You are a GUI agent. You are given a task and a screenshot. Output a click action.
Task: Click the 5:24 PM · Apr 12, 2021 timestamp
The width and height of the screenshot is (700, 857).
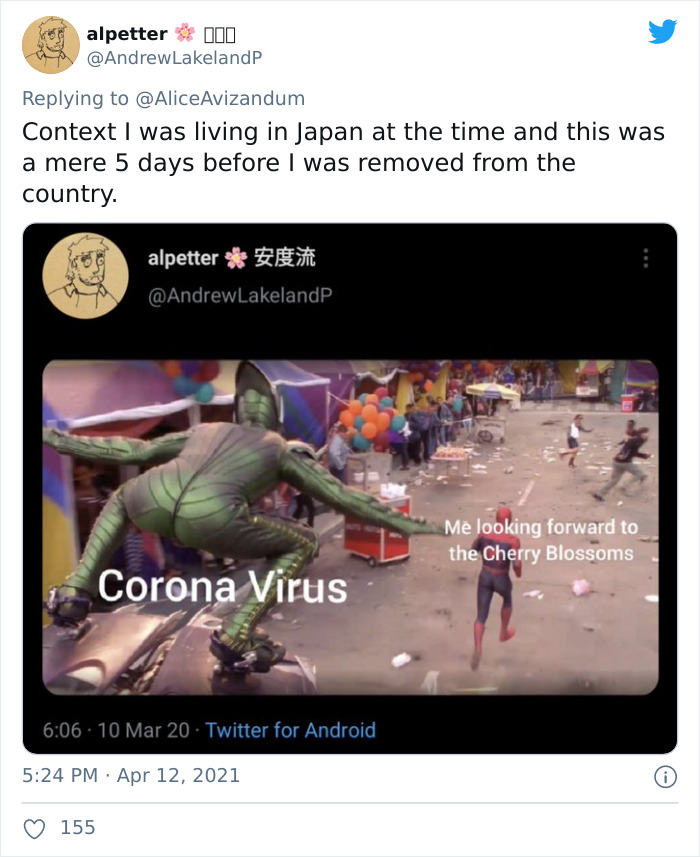(131, 776)
